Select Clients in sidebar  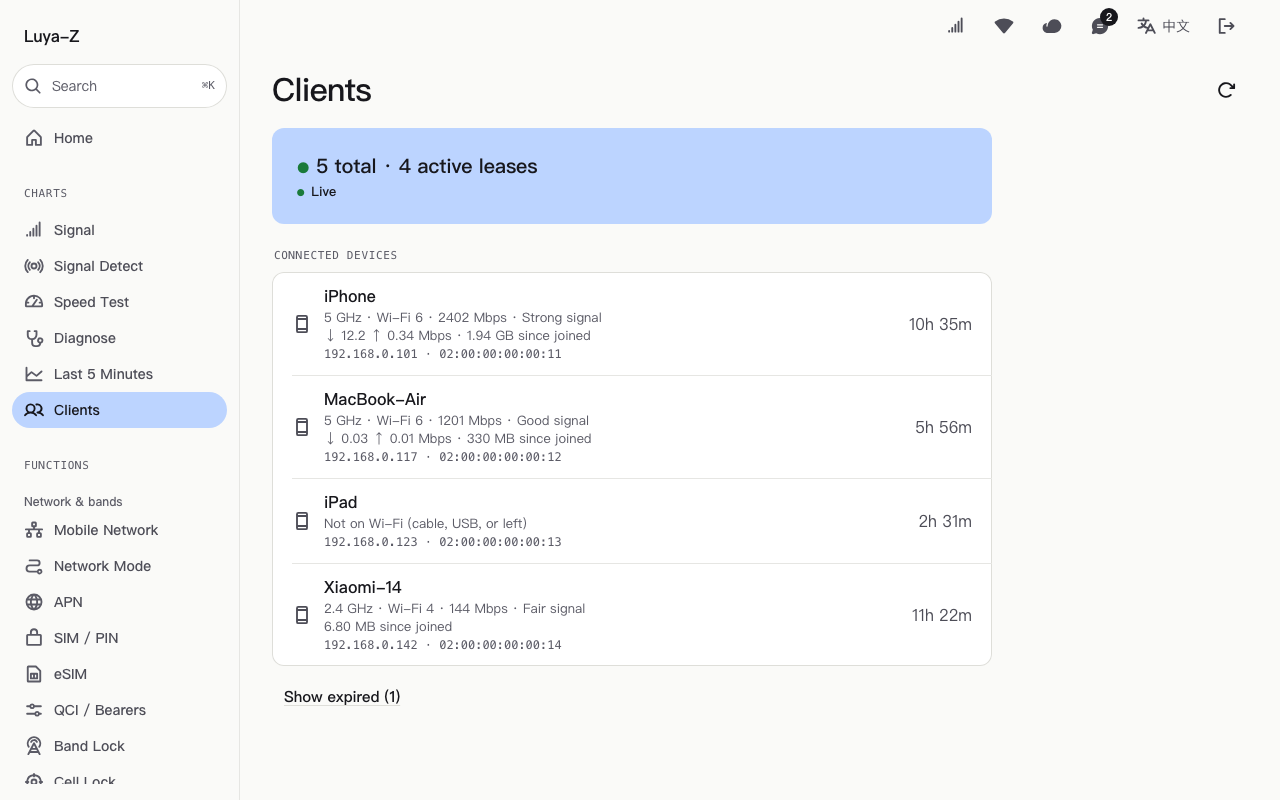point(120,410)
